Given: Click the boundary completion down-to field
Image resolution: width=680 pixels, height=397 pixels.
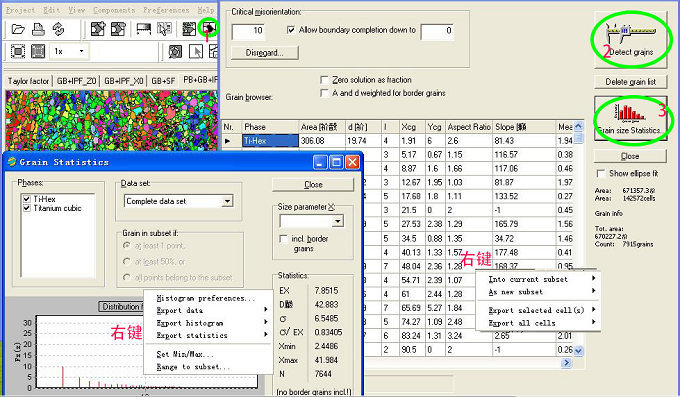Looking at the screenshot, I should pos(437,31).
